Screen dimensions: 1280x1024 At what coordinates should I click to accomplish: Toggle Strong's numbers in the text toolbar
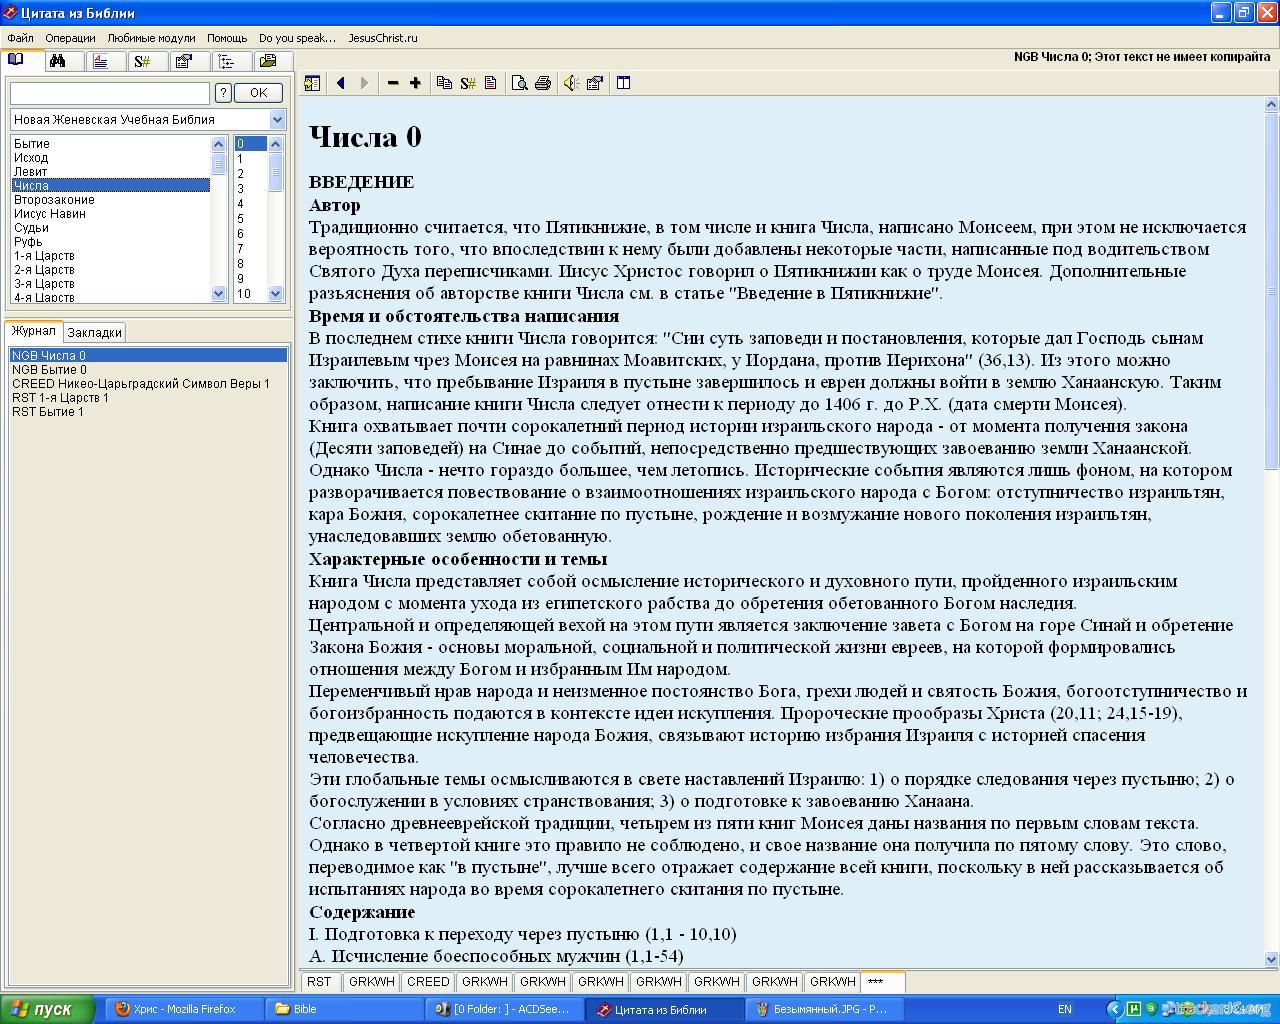click(x=468, y=83)
